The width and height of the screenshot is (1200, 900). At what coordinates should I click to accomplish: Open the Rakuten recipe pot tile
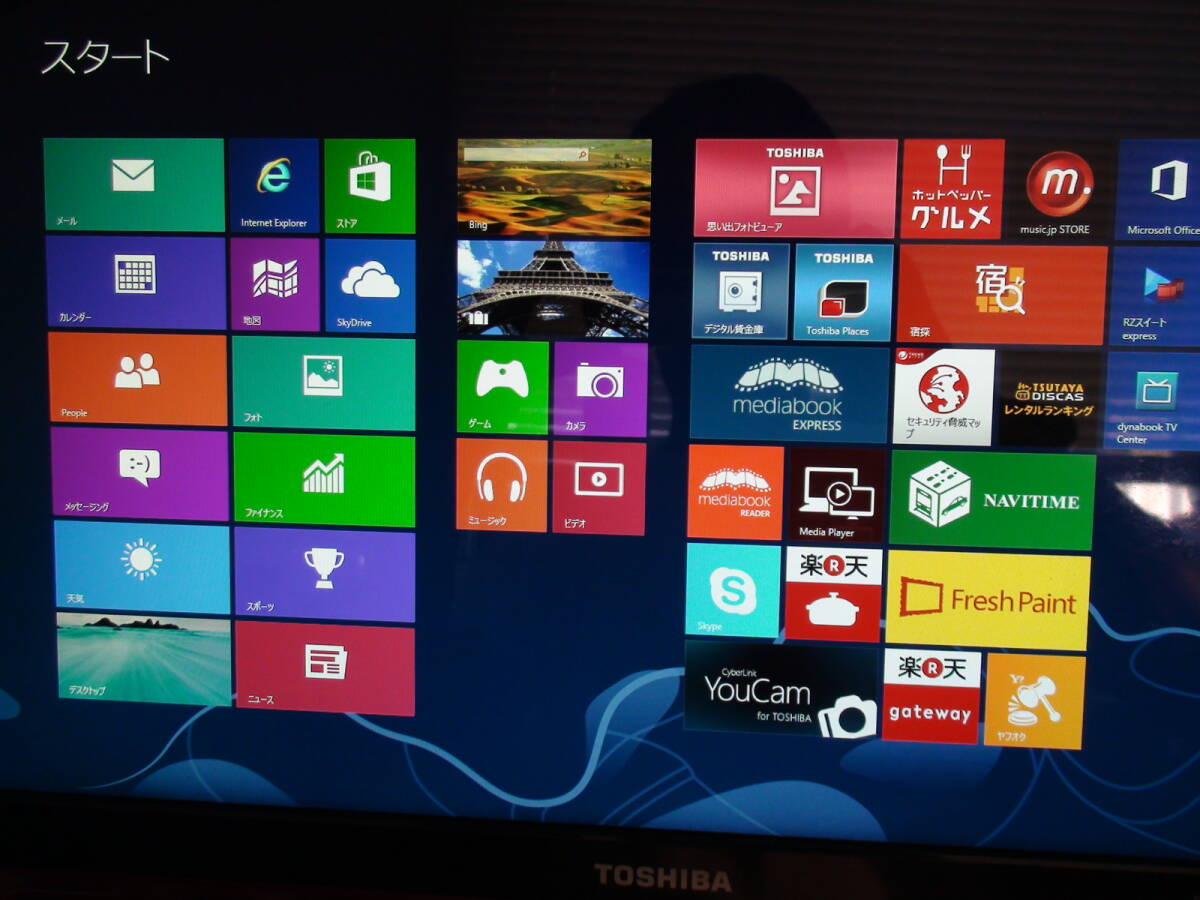pos(833,593)
